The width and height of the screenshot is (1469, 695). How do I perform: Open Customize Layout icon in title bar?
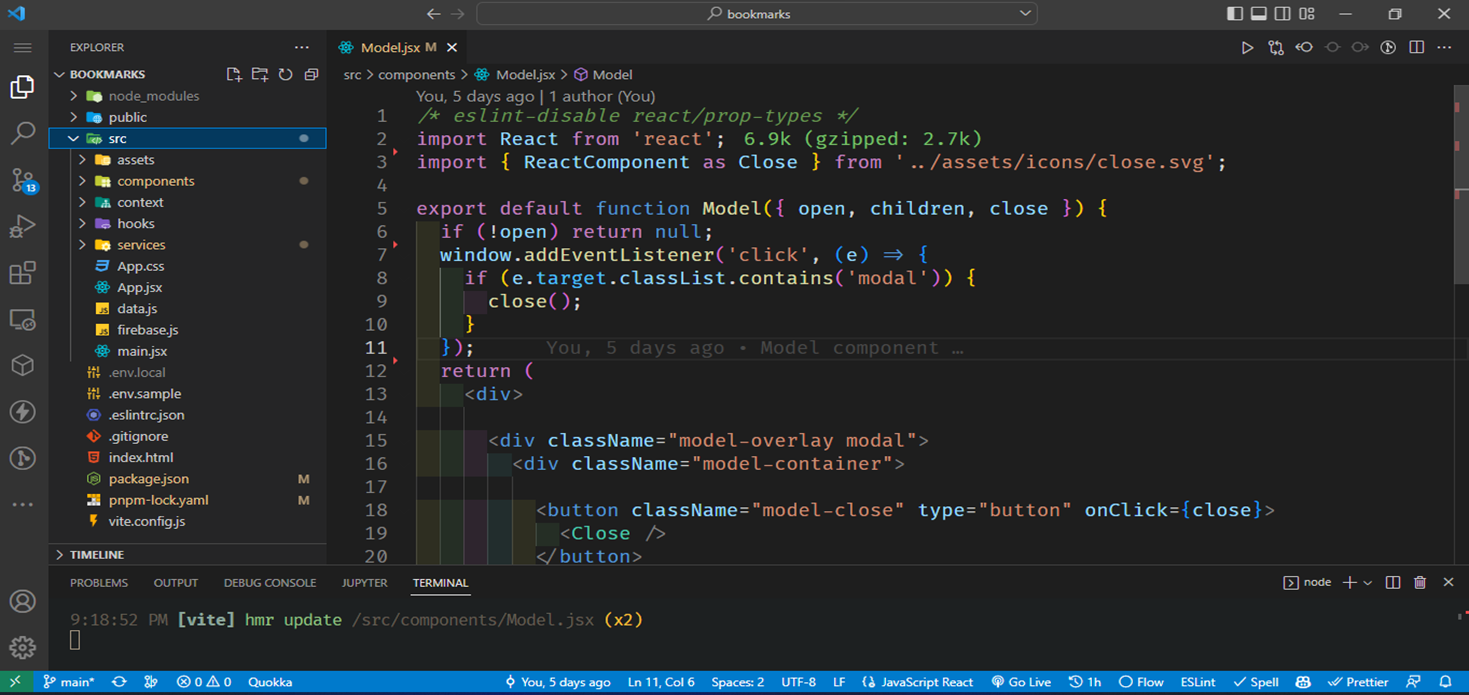(1308, 14)
